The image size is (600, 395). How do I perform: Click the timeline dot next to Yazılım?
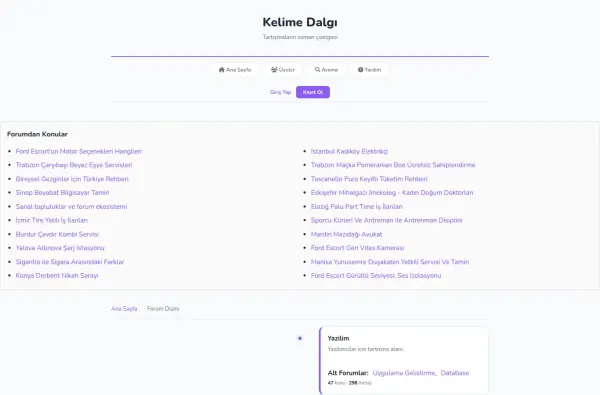pos(300,338)
